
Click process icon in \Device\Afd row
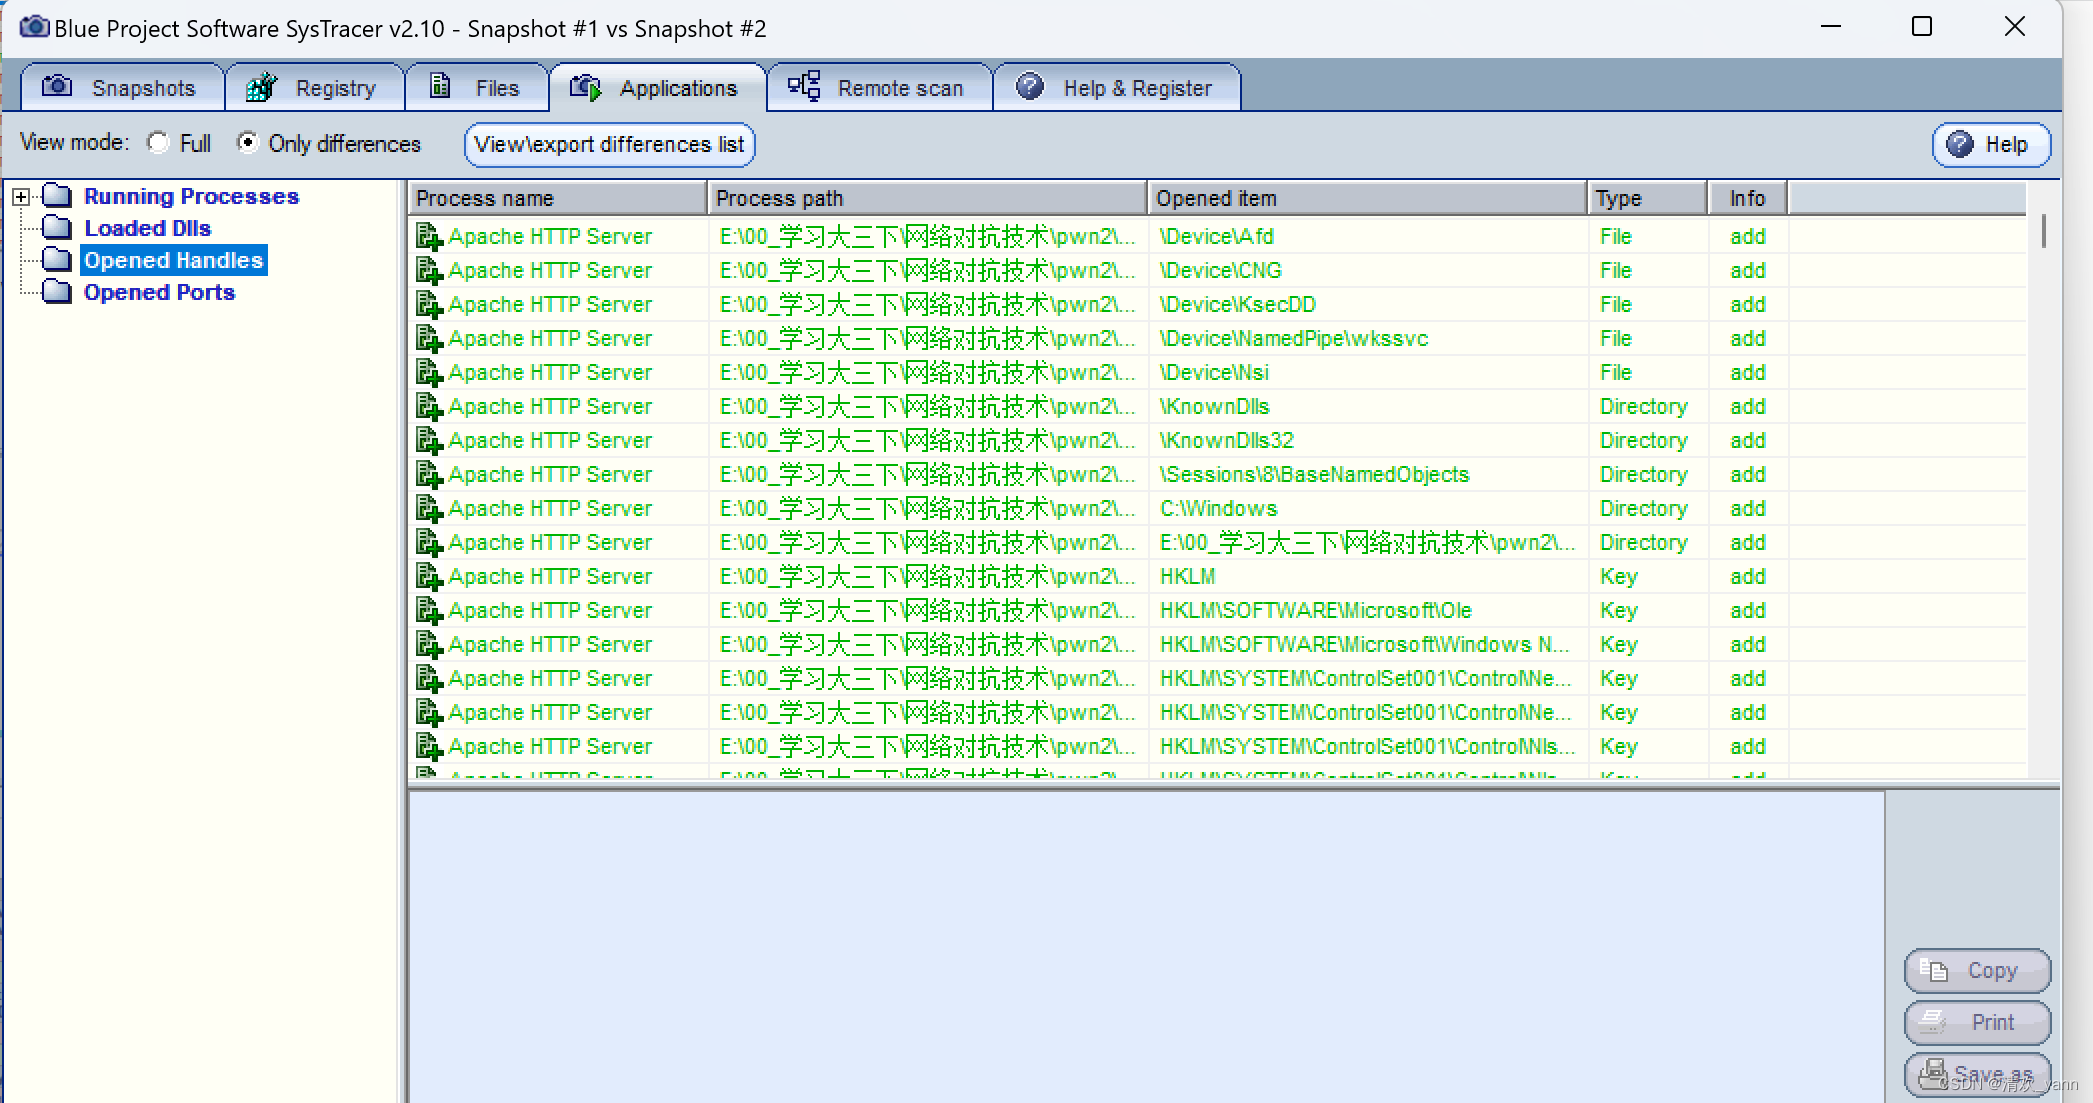point(429,237)
